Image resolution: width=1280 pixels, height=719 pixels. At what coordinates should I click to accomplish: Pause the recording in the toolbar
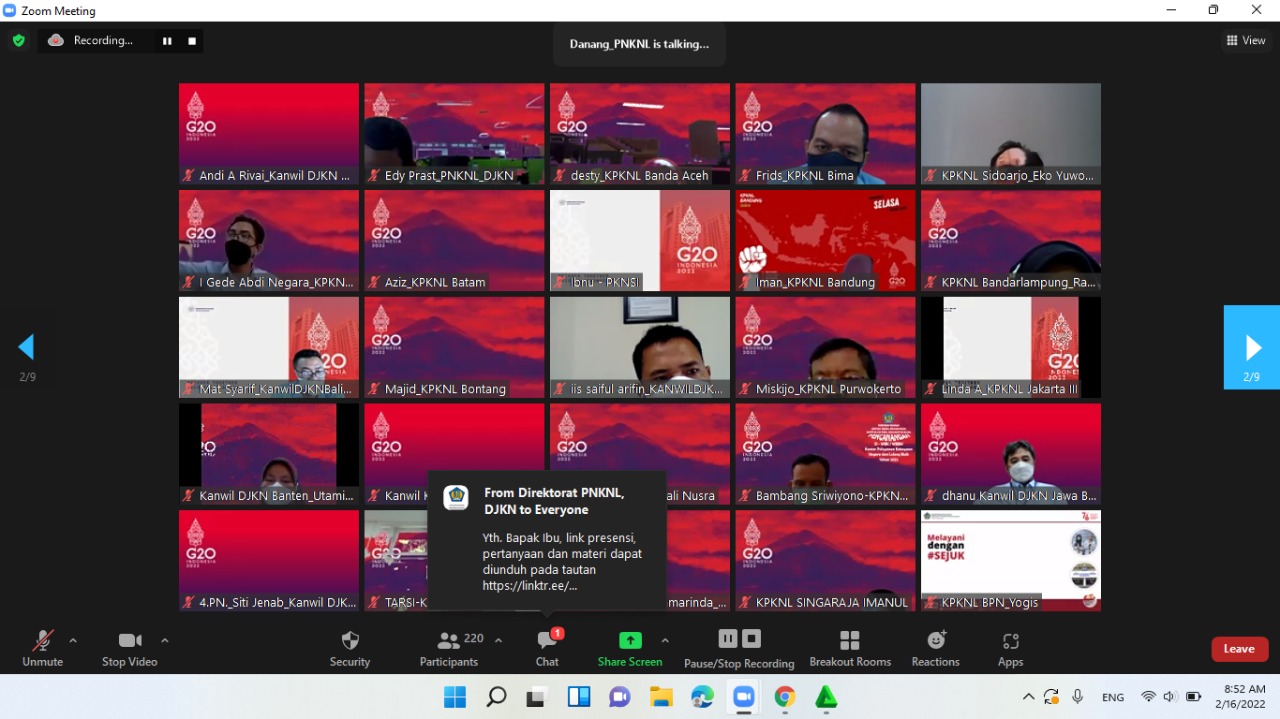coord(728,639)
